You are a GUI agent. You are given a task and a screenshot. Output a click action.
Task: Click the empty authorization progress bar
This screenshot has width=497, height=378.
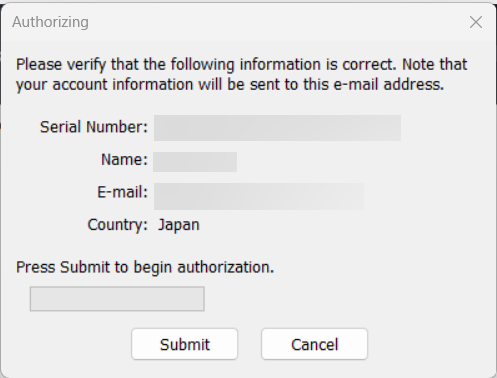[117, 299]
